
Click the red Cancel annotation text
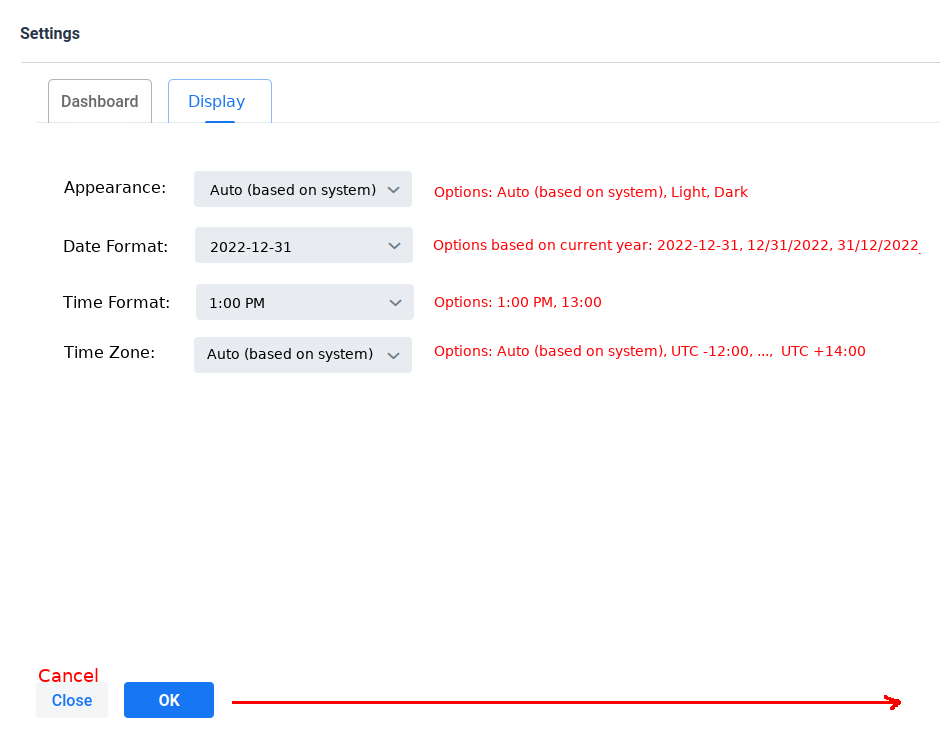(x=68, y=676)
